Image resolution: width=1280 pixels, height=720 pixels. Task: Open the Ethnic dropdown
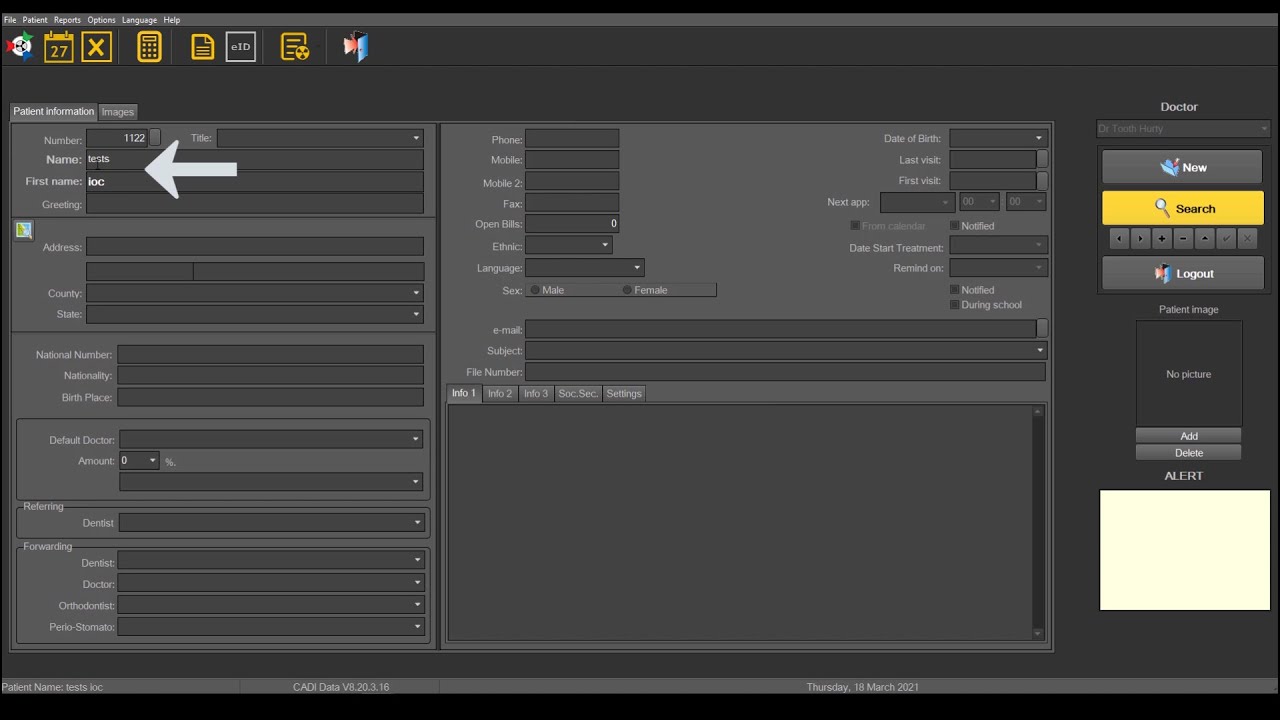(x=568, y=245)
